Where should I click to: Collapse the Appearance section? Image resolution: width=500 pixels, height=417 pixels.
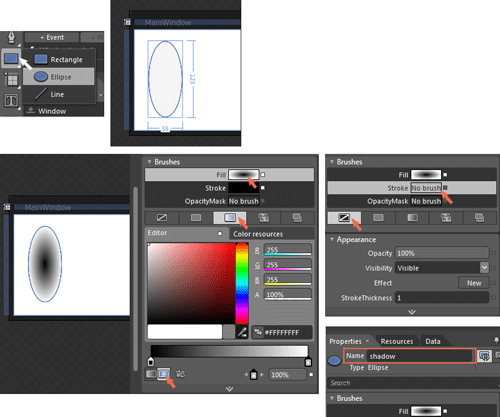tap(332, 239)
